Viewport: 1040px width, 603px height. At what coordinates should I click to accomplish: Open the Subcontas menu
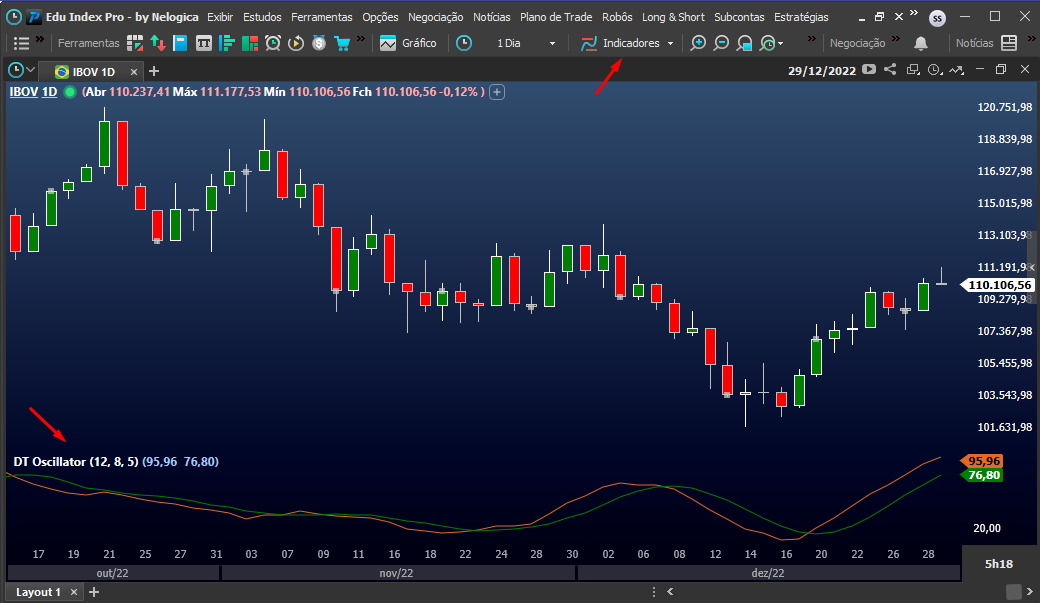click(x=739, y=17)
